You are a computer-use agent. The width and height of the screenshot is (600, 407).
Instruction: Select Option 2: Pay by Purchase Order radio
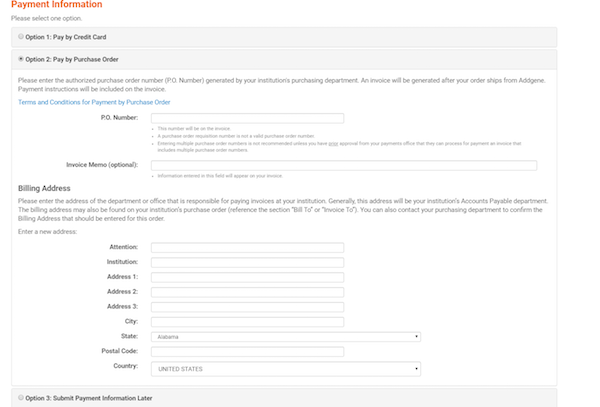21,59
